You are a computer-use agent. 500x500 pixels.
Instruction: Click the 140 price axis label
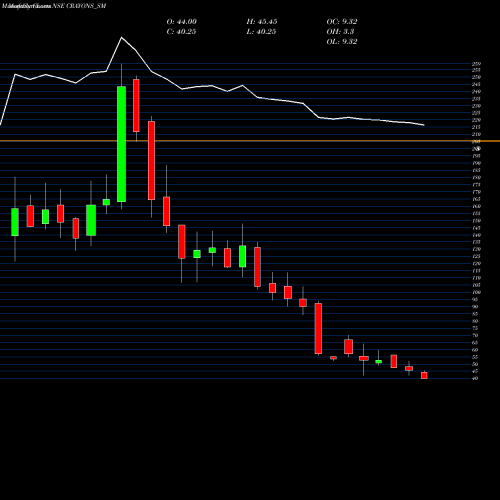tap(476, 235)
